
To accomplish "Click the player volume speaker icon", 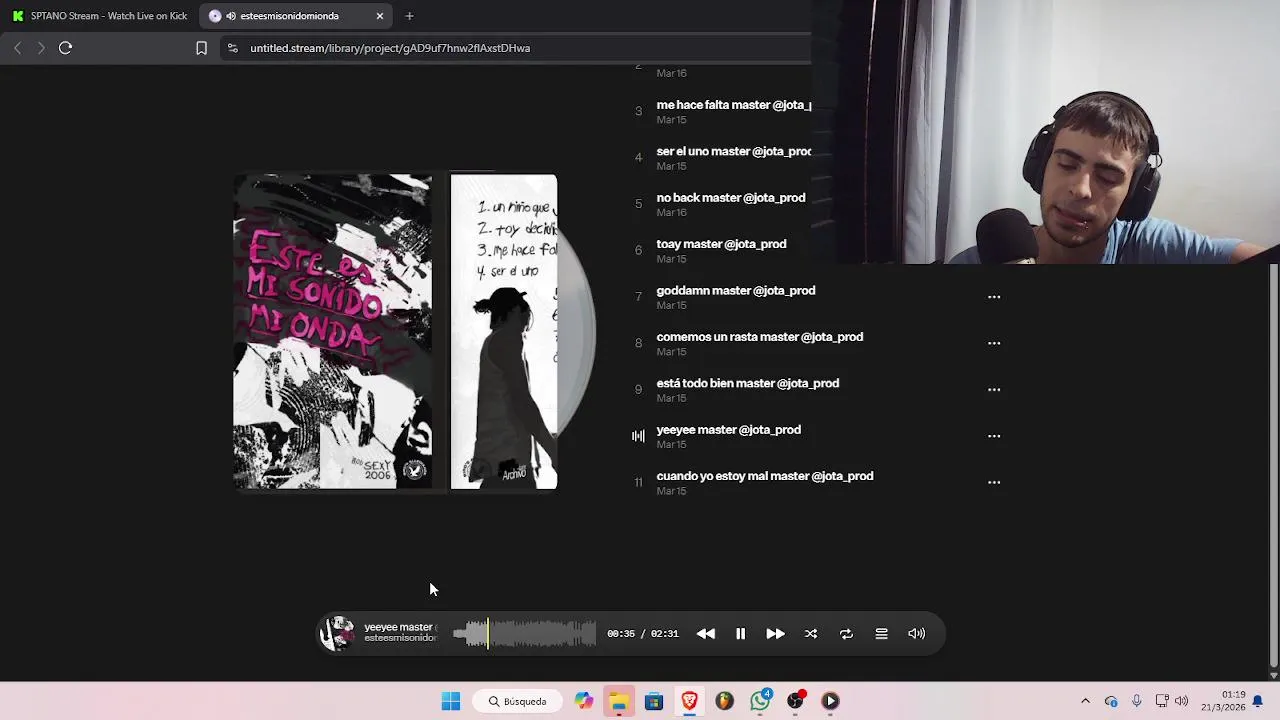I will pyautogui.click(x=916, y=634).
